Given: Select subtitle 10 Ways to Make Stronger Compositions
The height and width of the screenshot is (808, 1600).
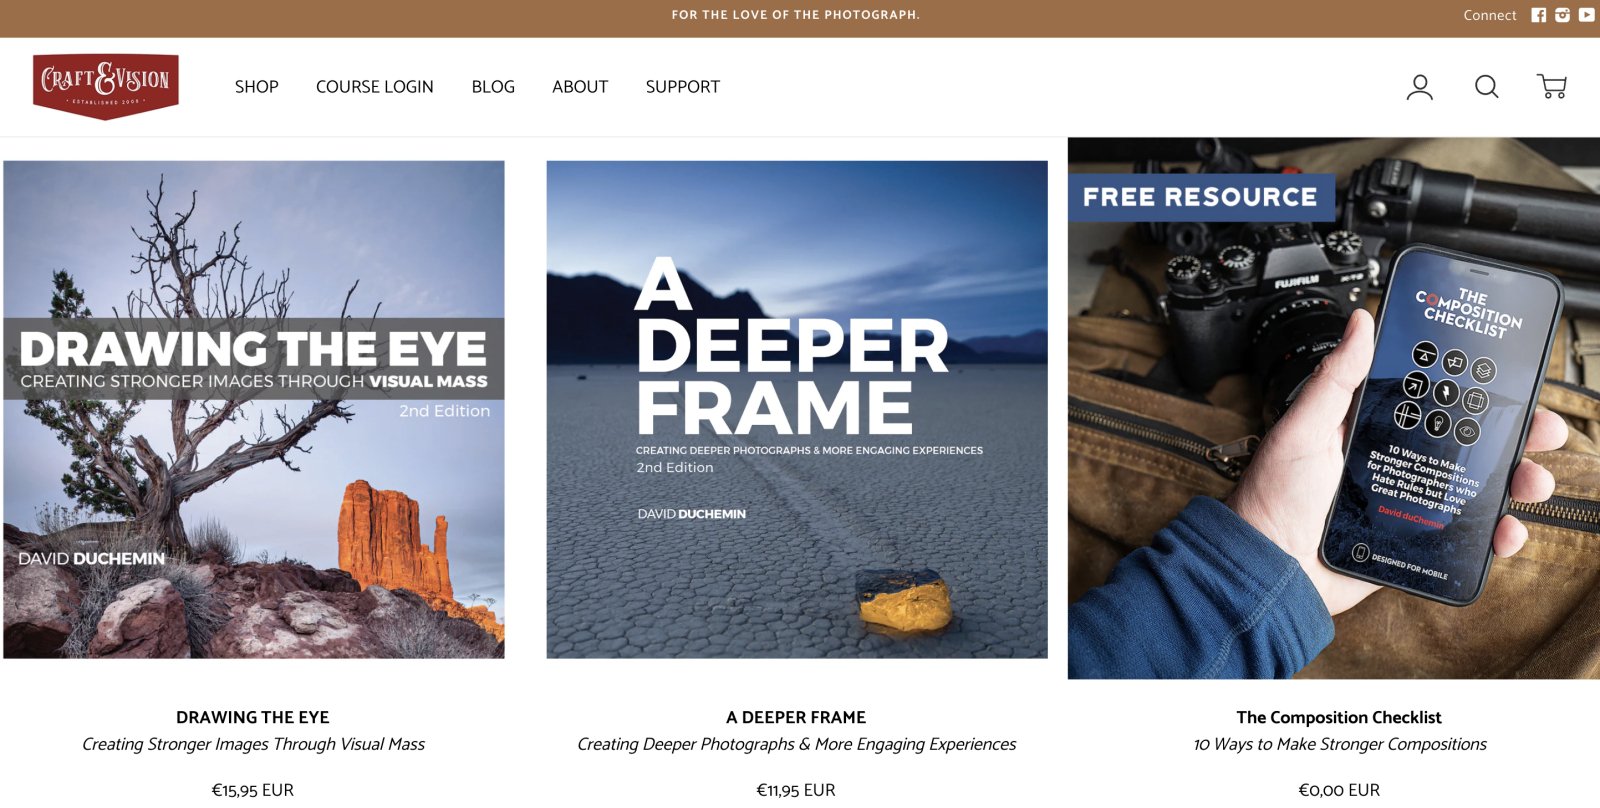Looking at the screenshot, I should [1339, 744].
